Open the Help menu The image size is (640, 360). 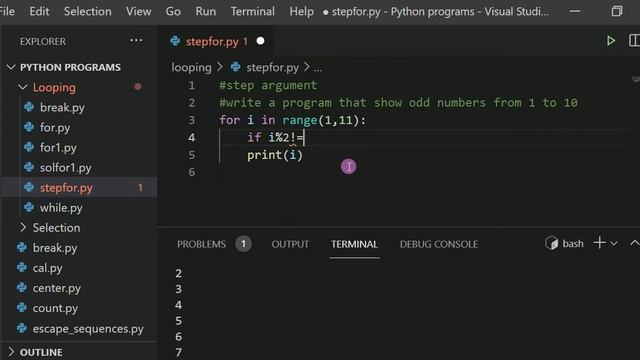(301, 11)
